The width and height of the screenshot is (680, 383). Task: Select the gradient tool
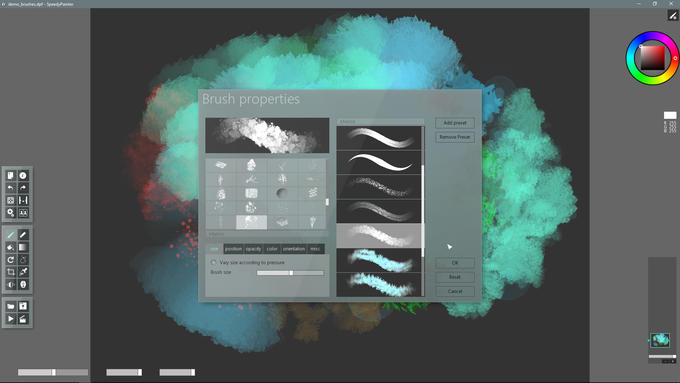[x=23, y=247]
